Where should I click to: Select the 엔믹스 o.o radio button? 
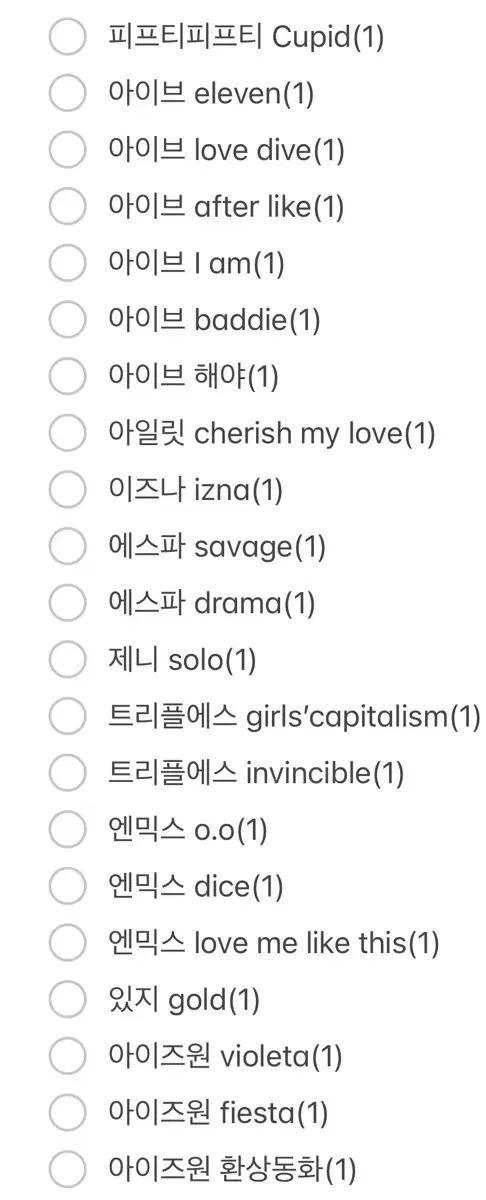[x=68, y=829]
